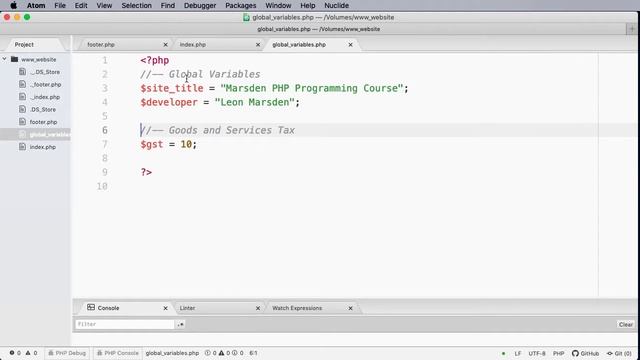Click the green status dot indicator

click(503, 353)
